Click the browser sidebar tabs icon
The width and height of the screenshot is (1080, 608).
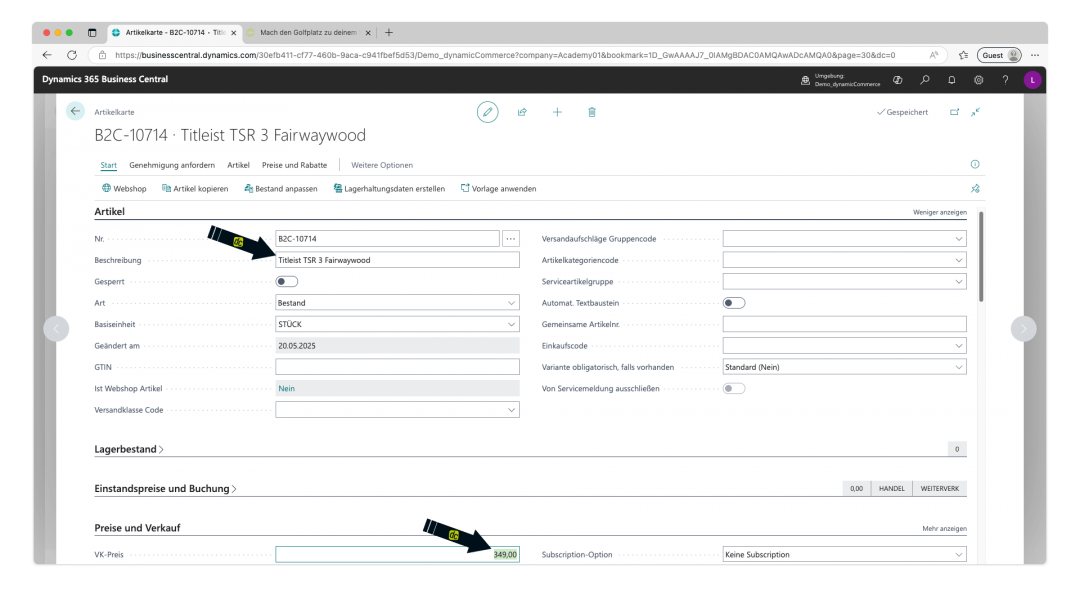[92, 32]
